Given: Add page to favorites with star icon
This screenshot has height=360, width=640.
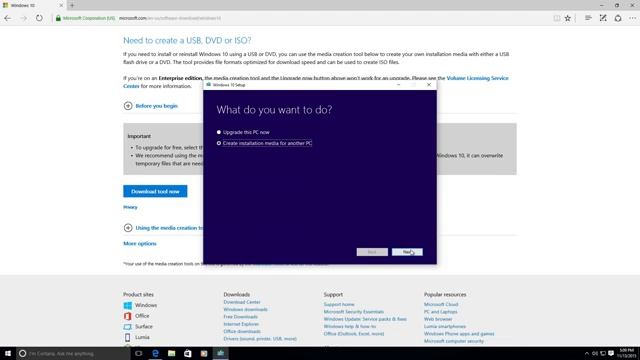Looking at the screenshot, I should [567, 18].
